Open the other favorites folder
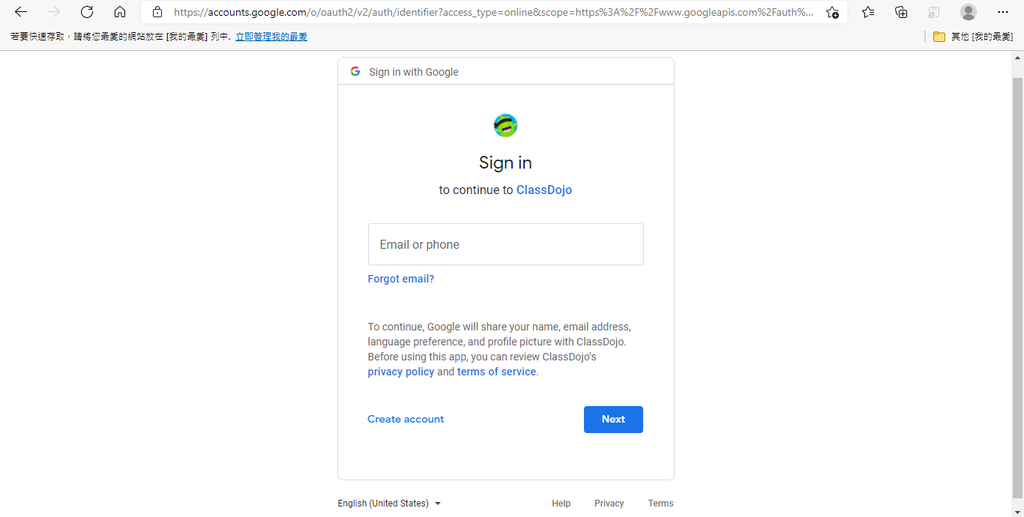 (972, 37)
